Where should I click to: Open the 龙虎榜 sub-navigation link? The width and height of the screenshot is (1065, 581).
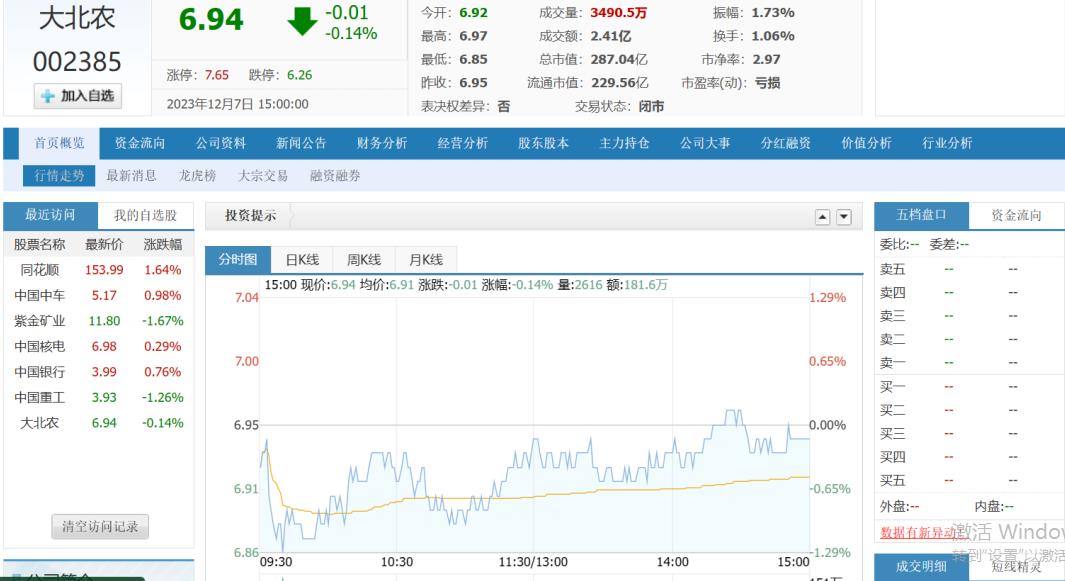click(197, 176)
